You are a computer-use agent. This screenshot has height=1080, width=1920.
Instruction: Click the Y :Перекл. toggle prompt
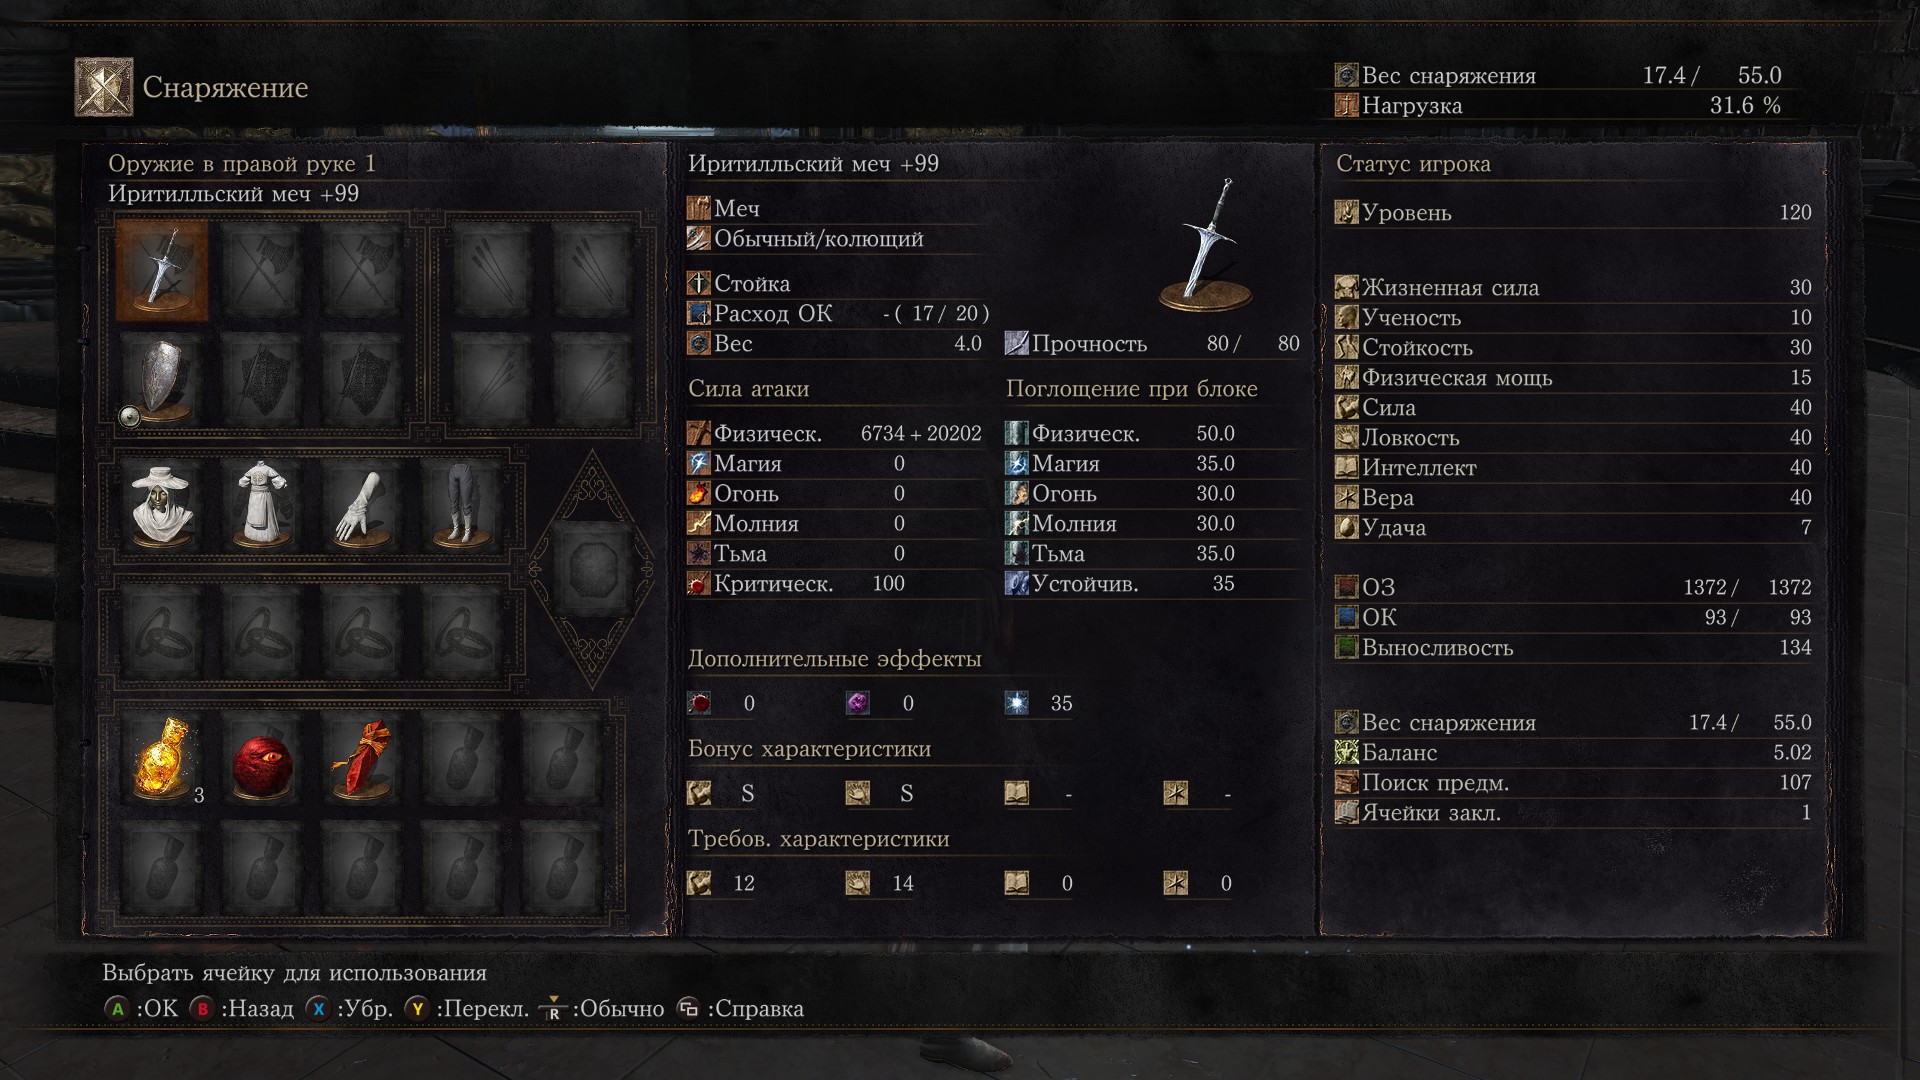tap(467, 1008)
